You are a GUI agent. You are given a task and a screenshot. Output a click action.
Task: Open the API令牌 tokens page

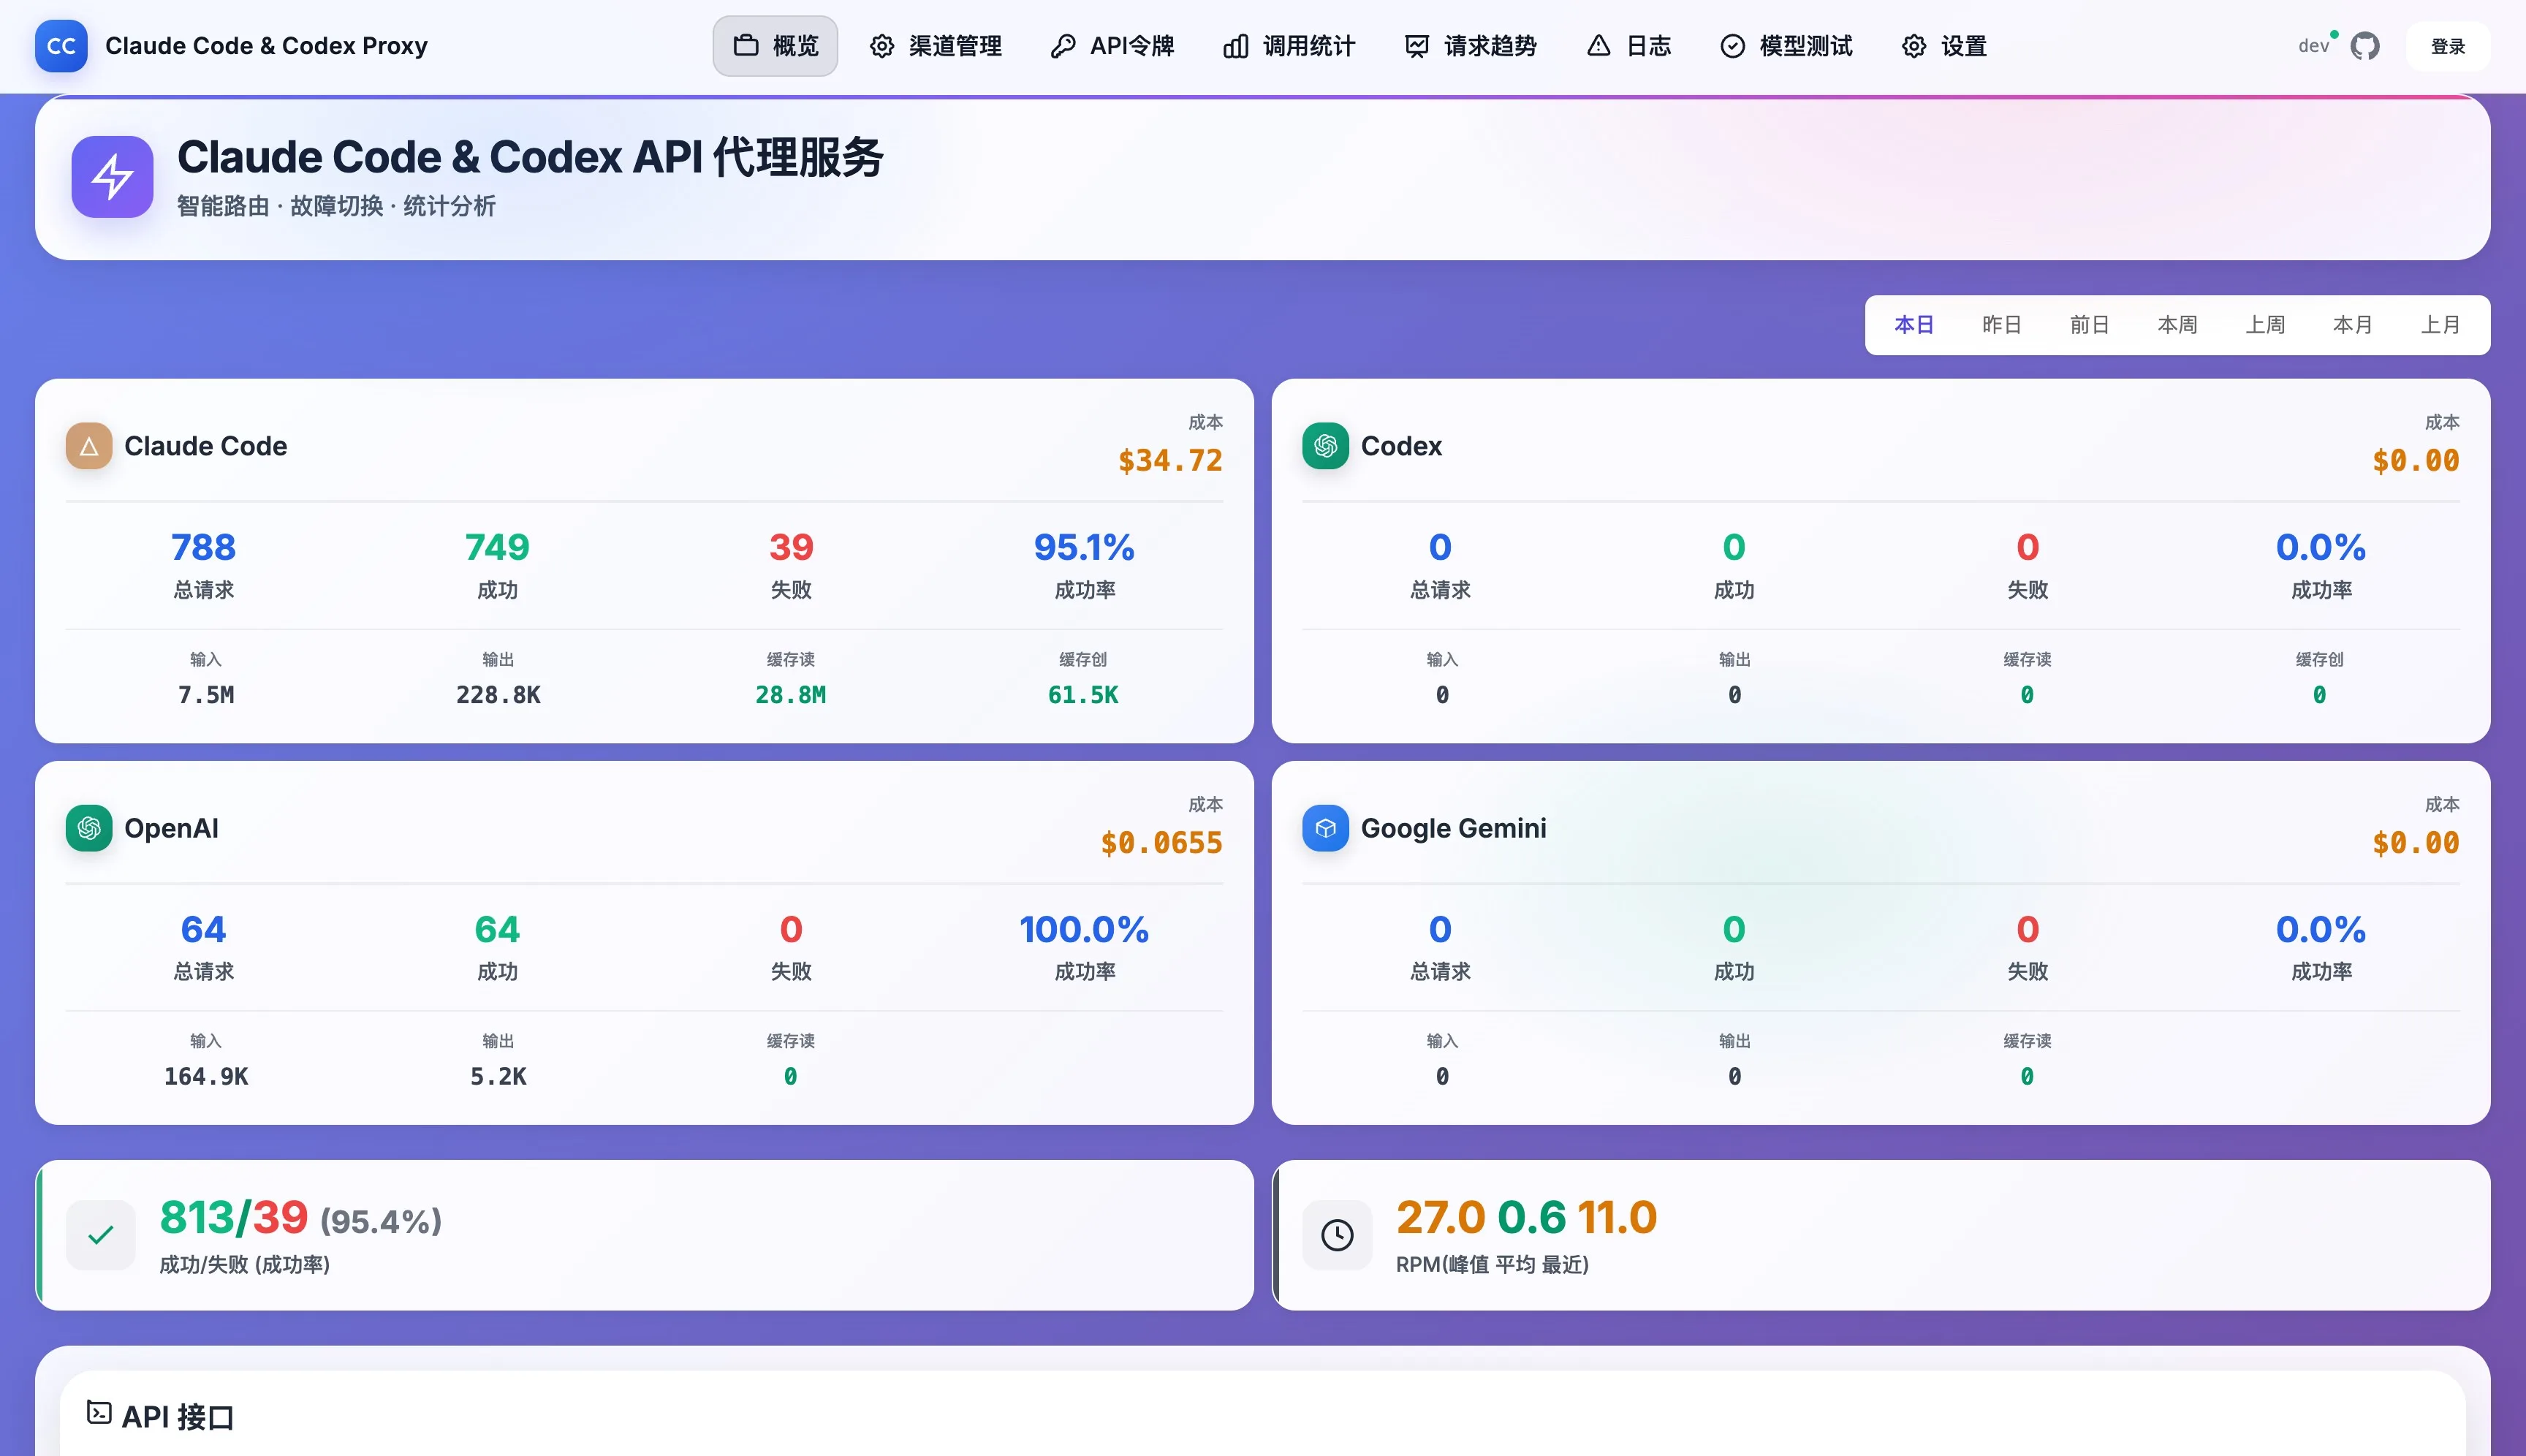(x=1112, y=46)
